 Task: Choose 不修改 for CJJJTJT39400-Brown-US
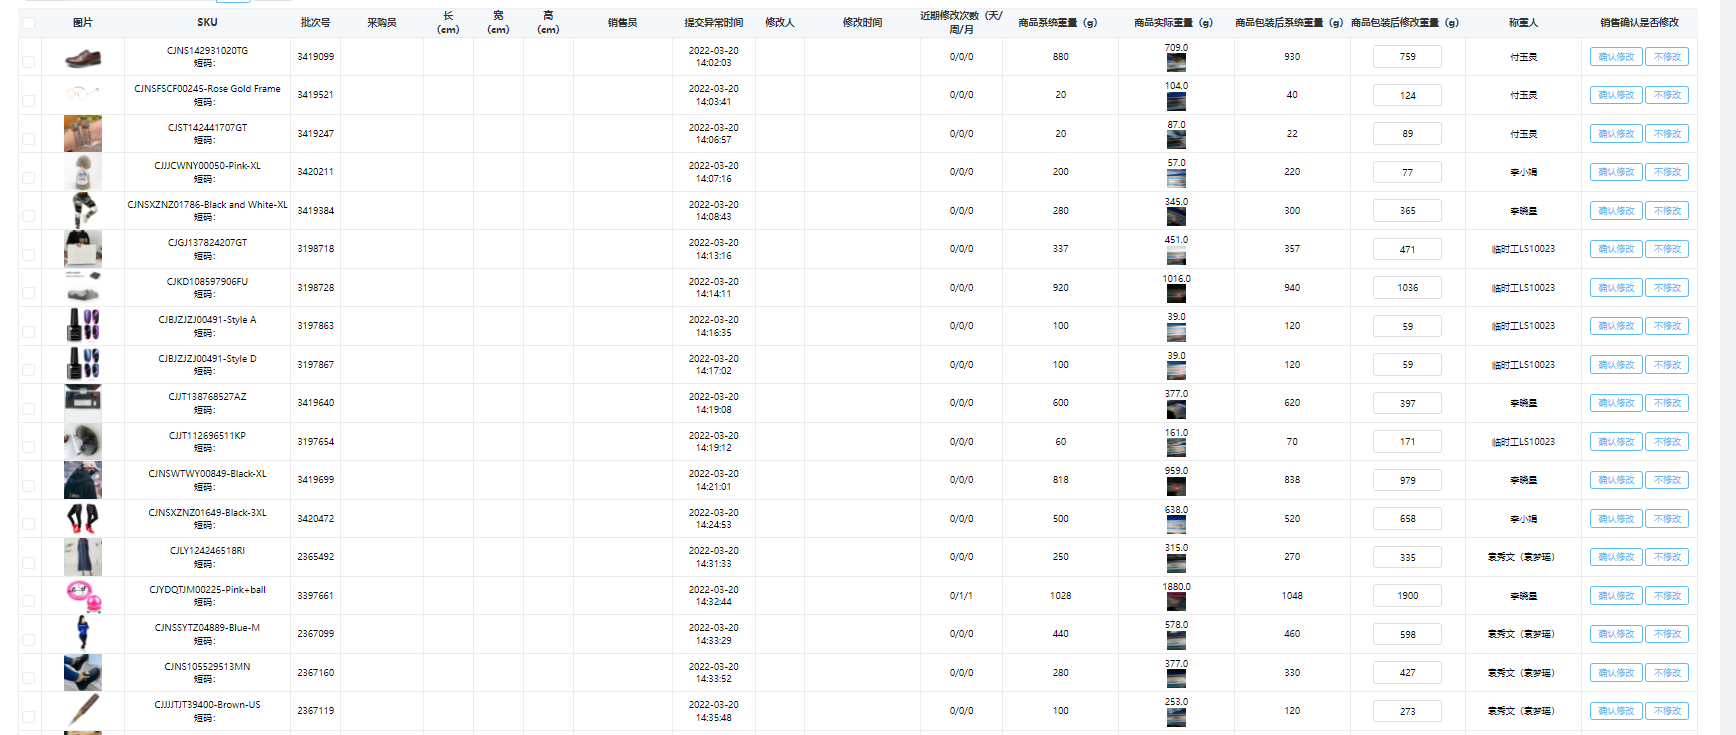(1667, 711)
